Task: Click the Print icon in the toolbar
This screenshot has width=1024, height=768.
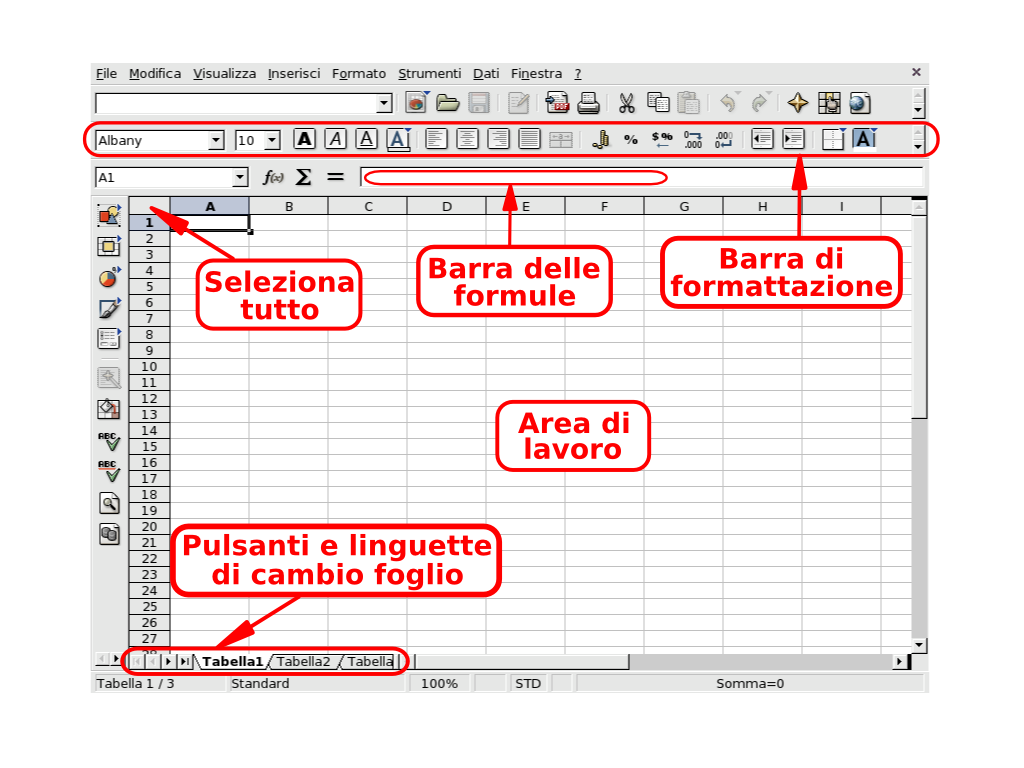Action: pyautogui.click(x=589, y=103)
